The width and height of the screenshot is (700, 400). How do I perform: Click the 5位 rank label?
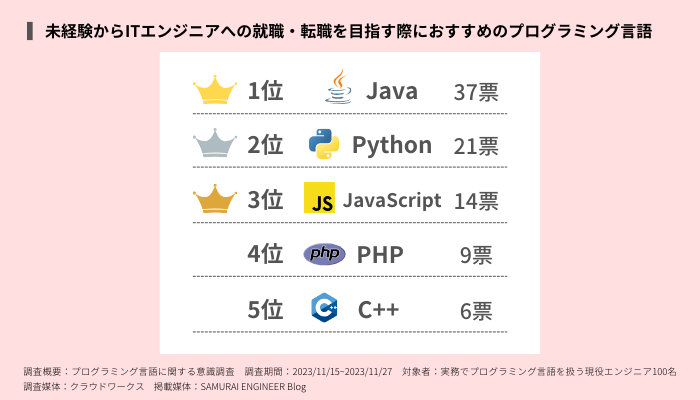(x=265, y=309)
